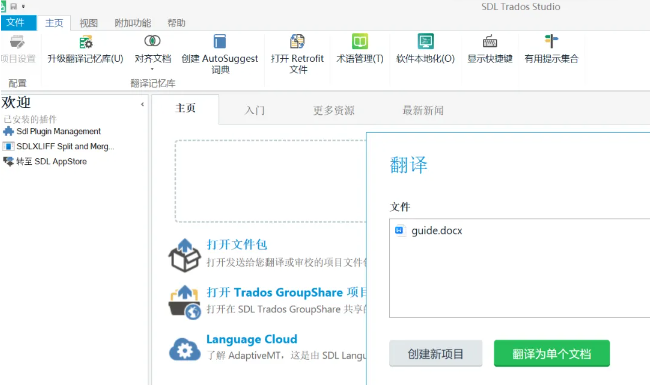Open SDLXLIFF Split and Merge plugin
Viewport: 654px width, 385px height.
pos(65,146)
